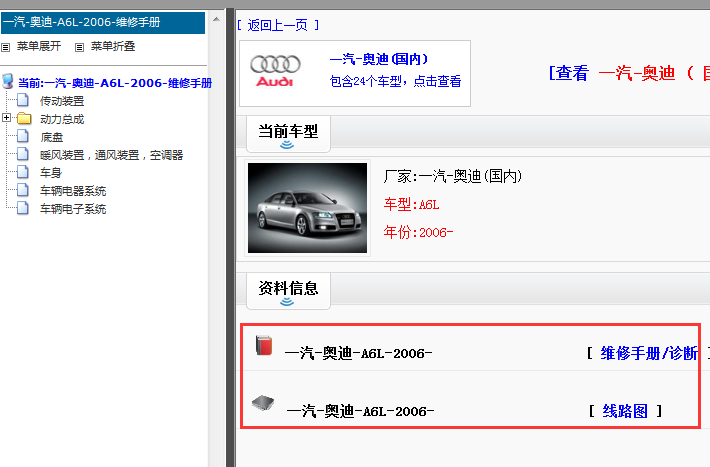Click the page icon next to 车辆电子系统

point(23,208)
